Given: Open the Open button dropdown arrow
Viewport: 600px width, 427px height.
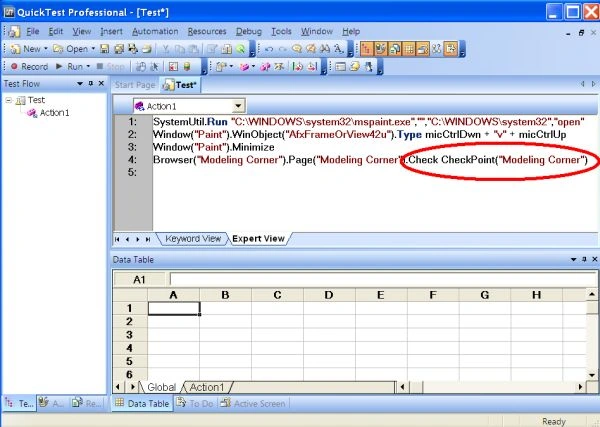Looking at the screenshot, I should coord(93,49).
